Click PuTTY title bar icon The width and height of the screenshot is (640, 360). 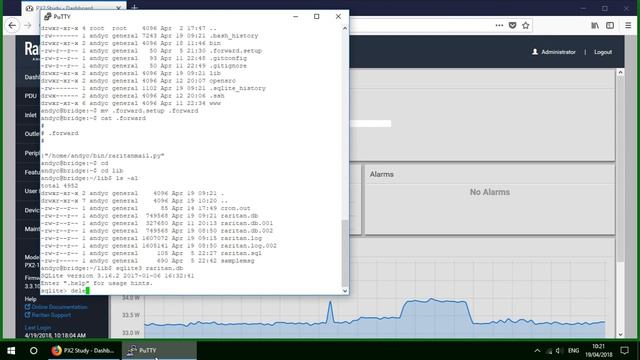pyautogui.click(x=48, y=16)
